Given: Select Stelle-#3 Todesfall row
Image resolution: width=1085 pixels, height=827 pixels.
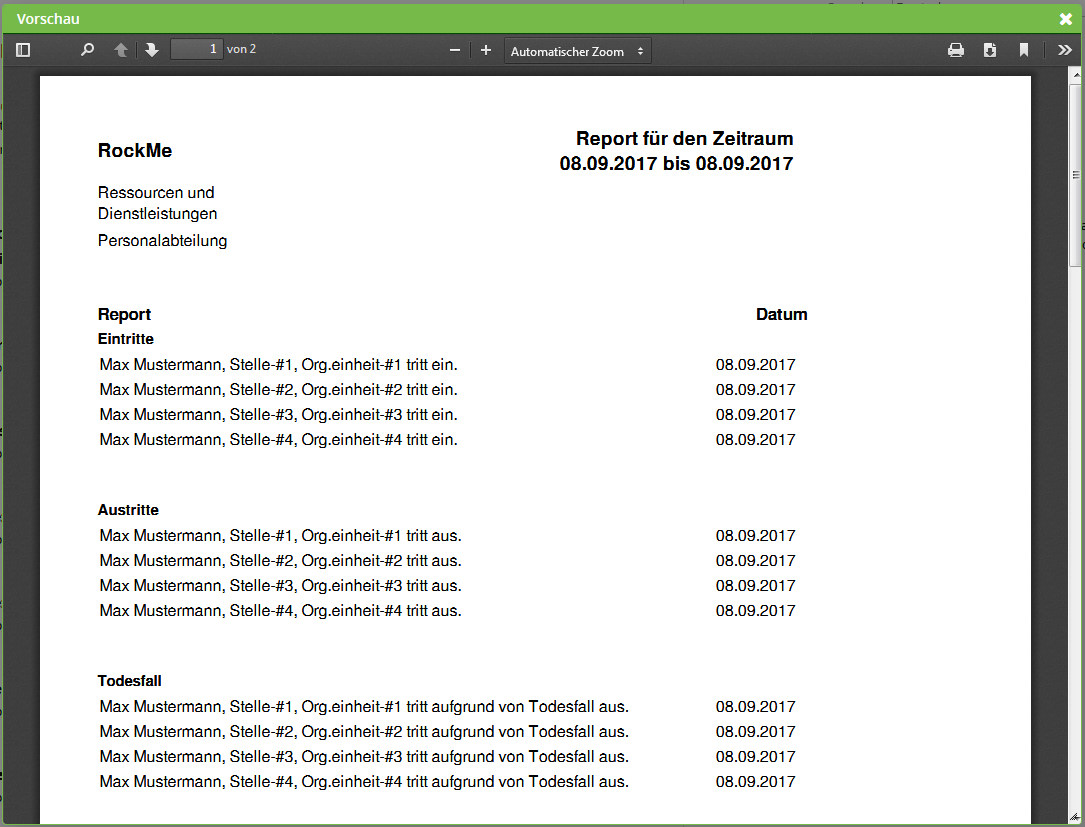Looking at the screenshot, I should (x=447, y=756).
